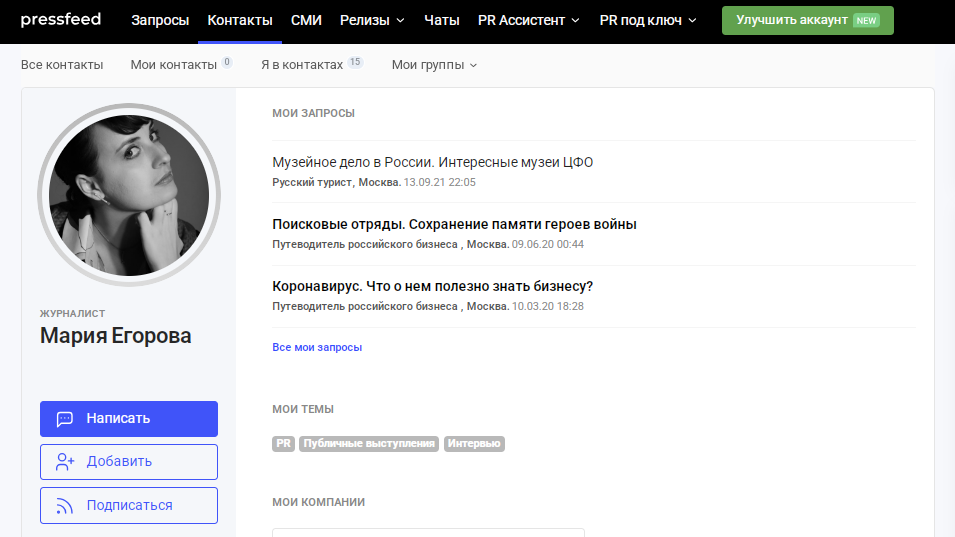Click the Написать message button
The width and height of the screenshot is (955, 537).
coord(129,419)
